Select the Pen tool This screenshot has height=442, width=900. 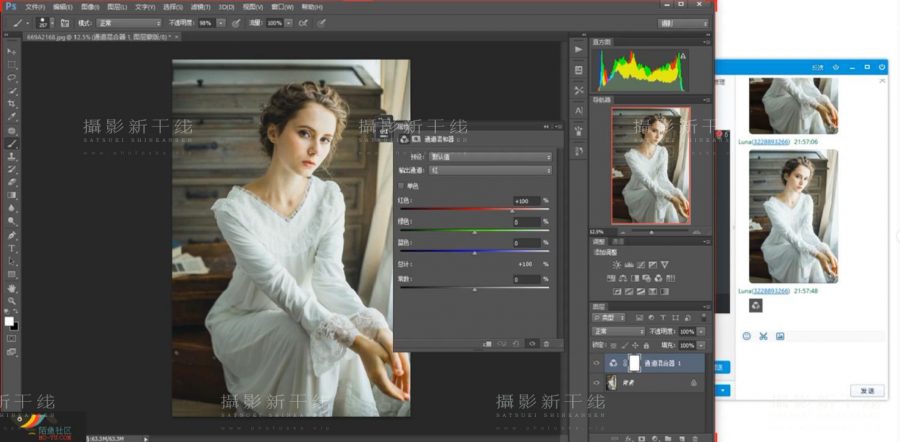pos(11,235)
